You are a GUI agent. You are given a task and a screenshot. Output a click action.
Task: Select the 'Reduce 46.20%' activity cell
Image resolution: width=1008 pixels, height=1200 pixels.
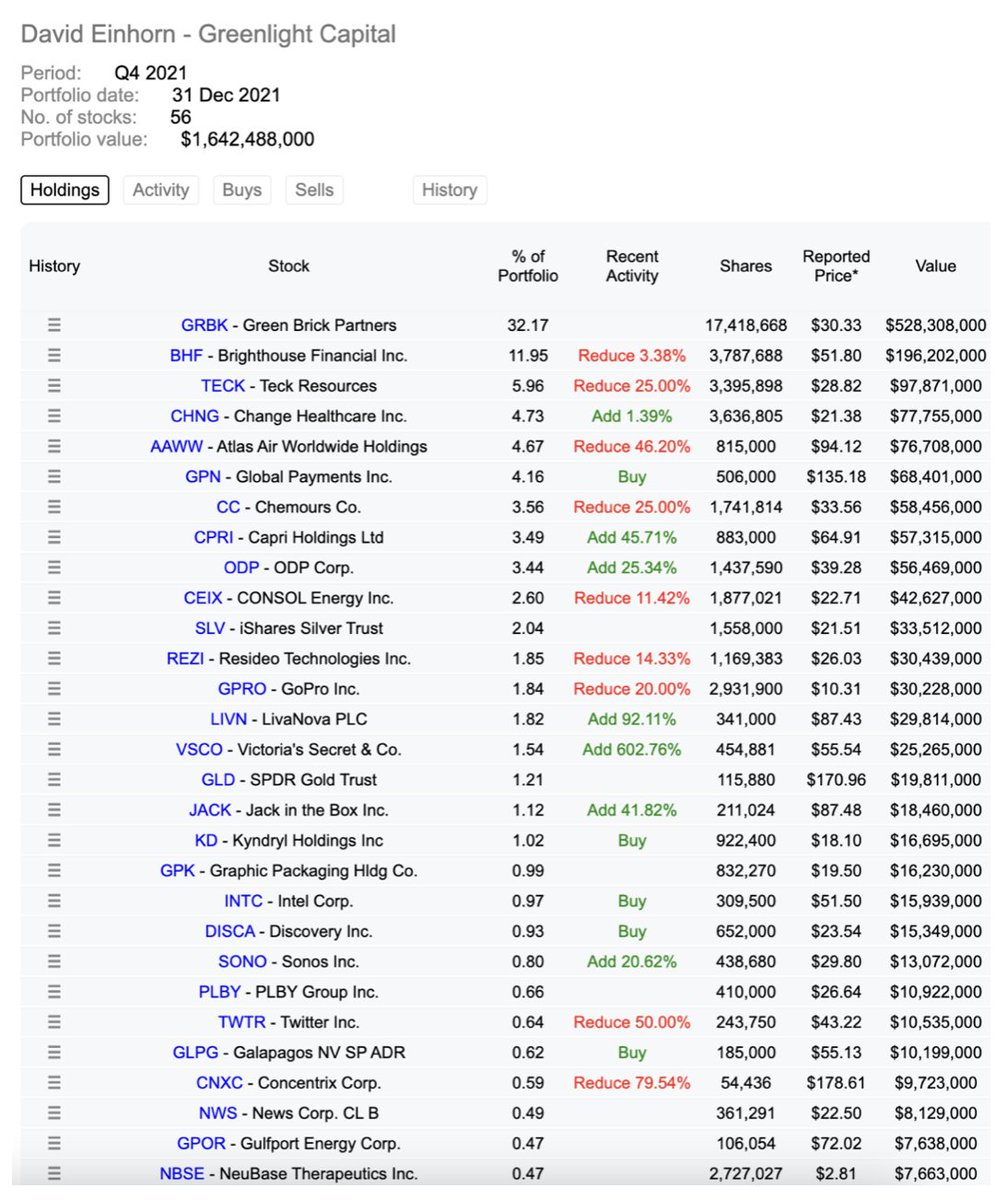632,446
